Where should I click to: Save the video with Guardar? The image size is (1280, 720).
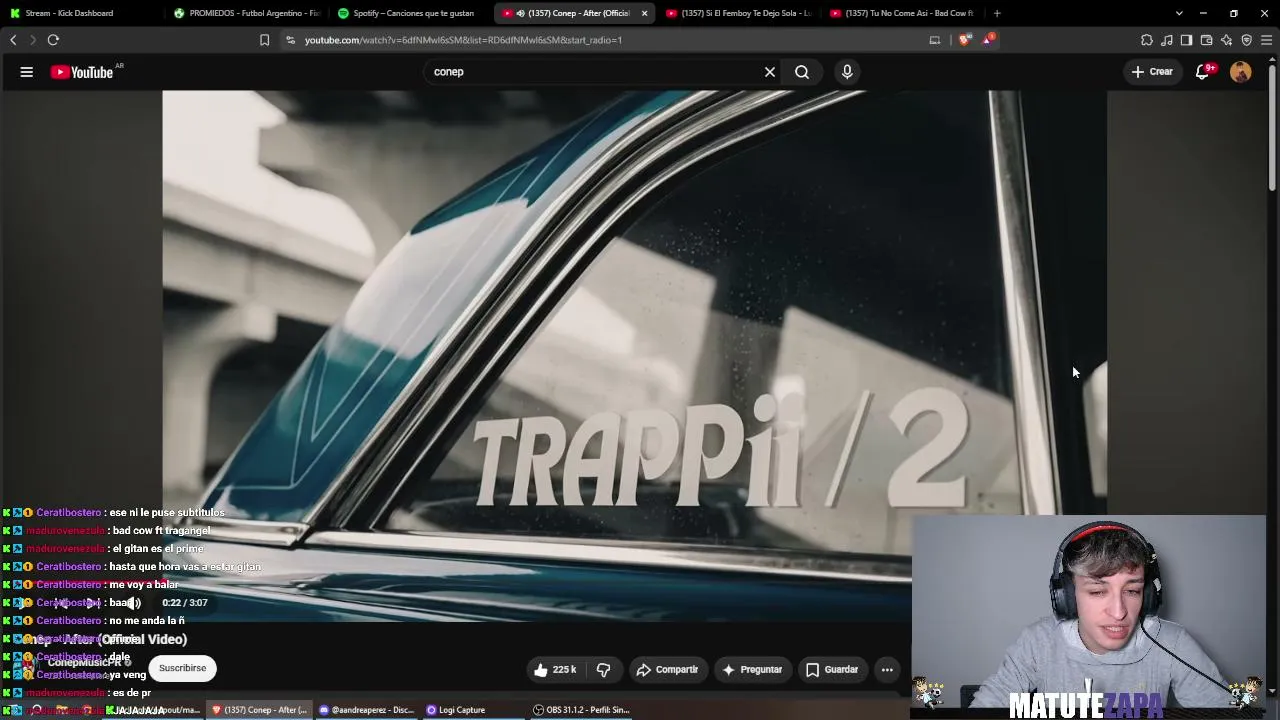click(832, 670)
